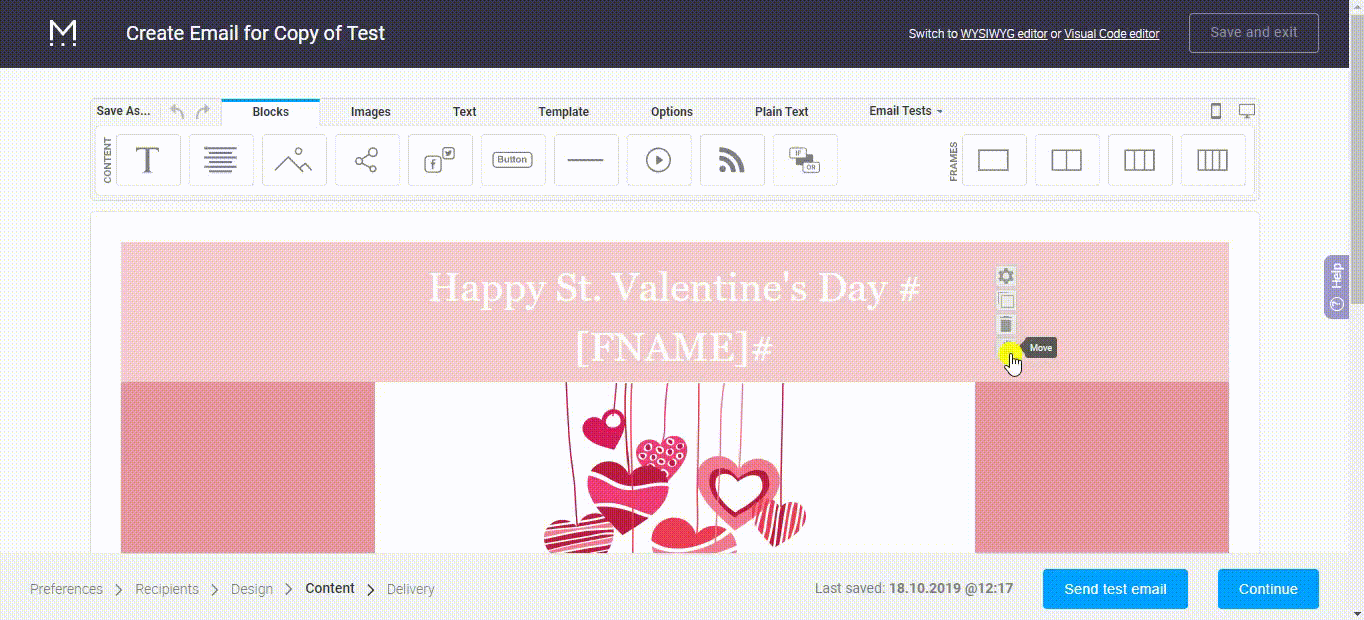Open the Images tab
This screenshot has width=1364, height=620.
click(370, 112)
